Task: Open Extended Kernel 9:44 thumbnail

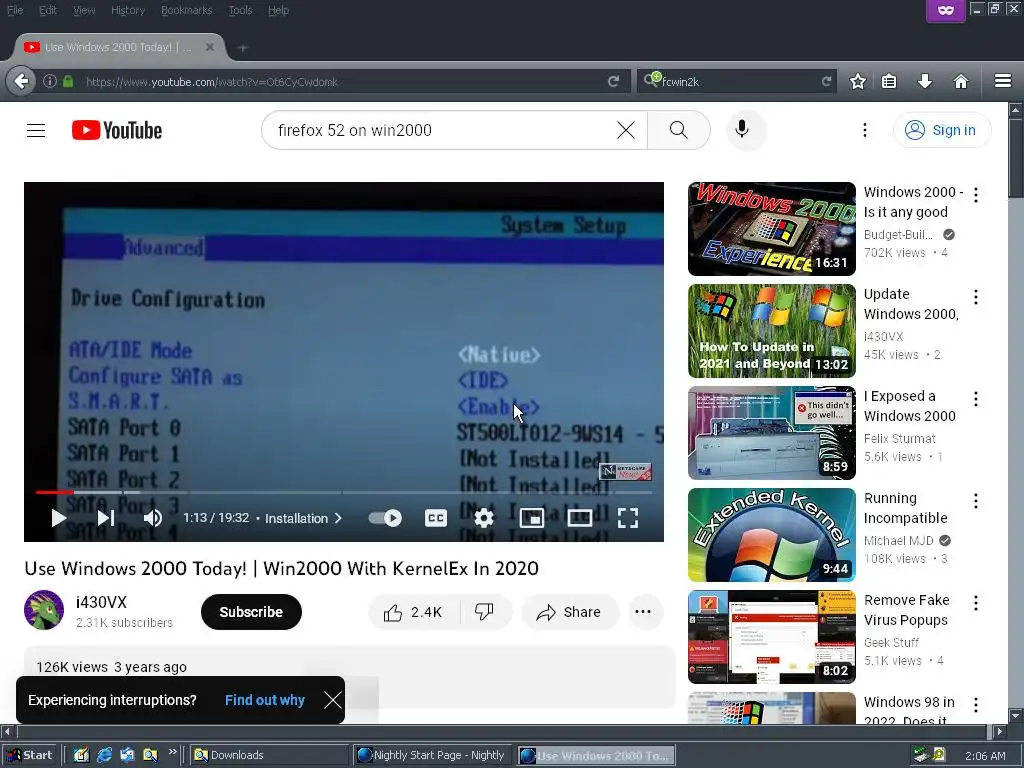Action: [771, 535]
